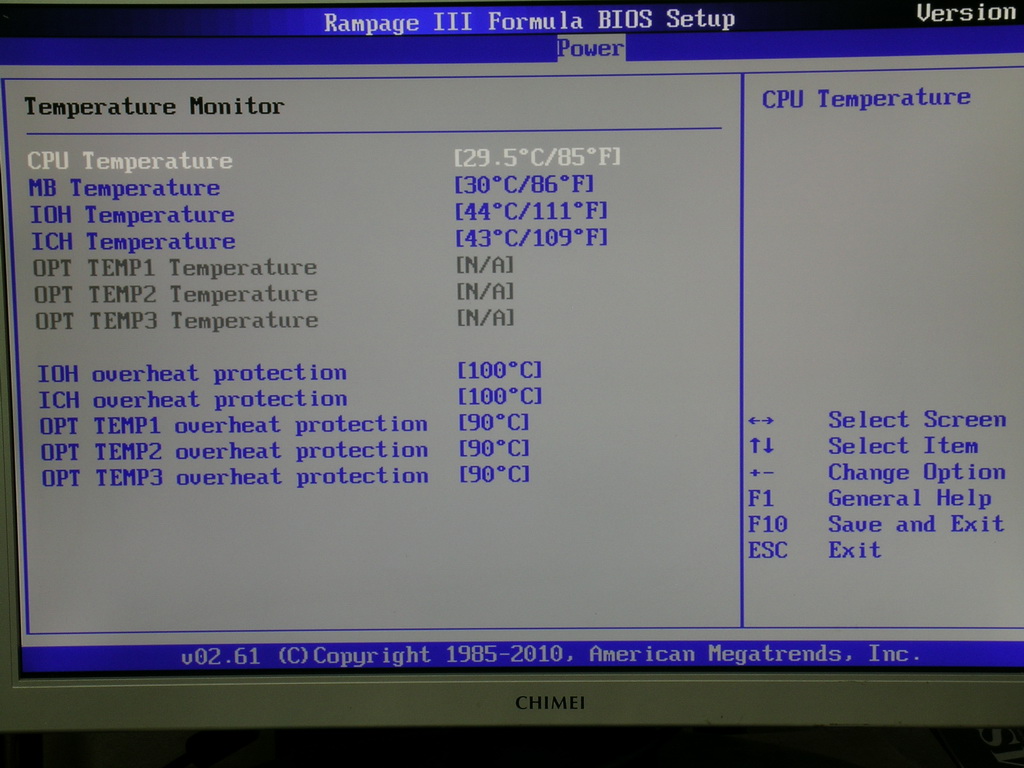Select the CPU Temperature row label
This screenshot has width=1024, height=768.
click(130, 161)
